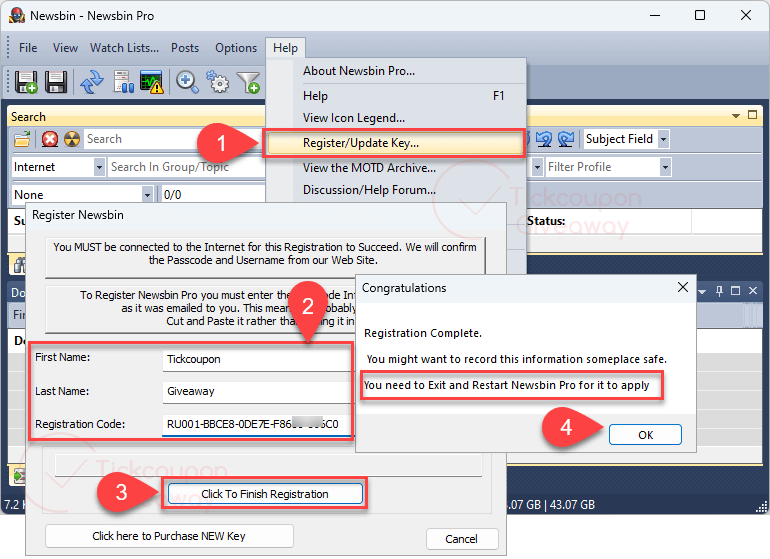Select Help F1 menu item
This screenshot has width=770, height=559.
click(x=396, y=96)
